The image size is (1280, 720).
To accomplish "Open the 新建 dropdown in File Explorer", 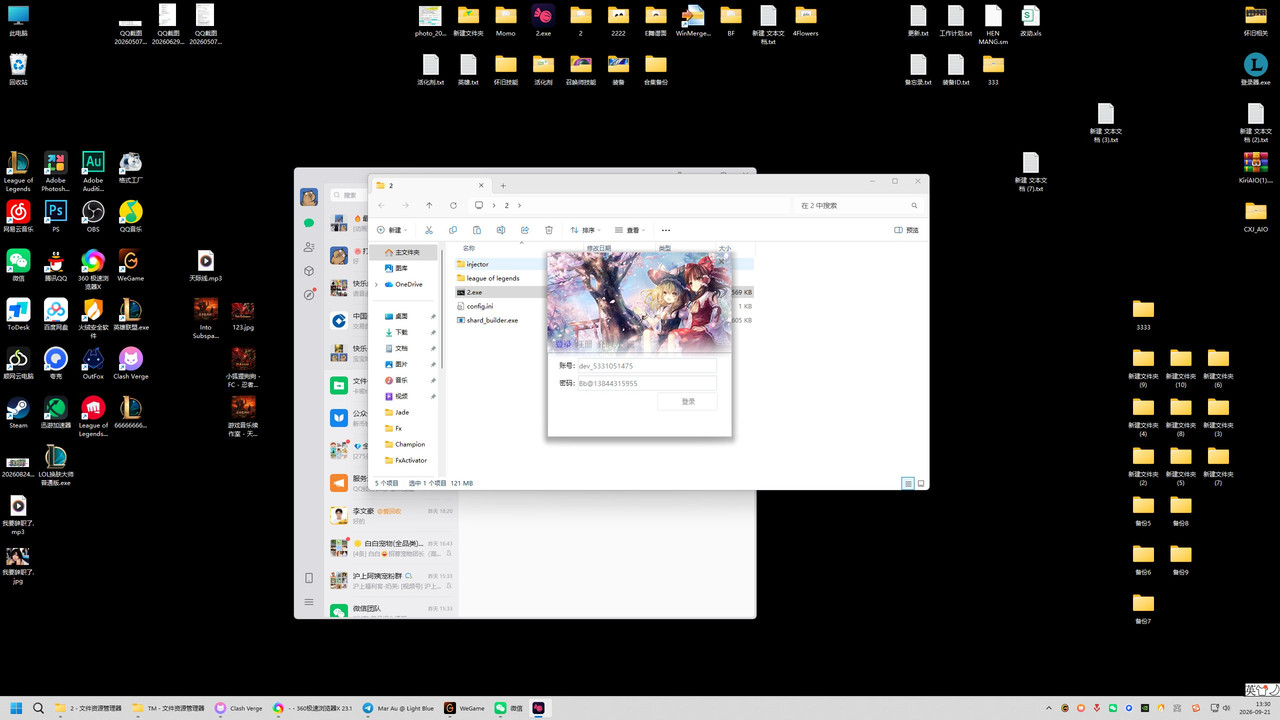I will pyautogui.click(x=391, y=230).
